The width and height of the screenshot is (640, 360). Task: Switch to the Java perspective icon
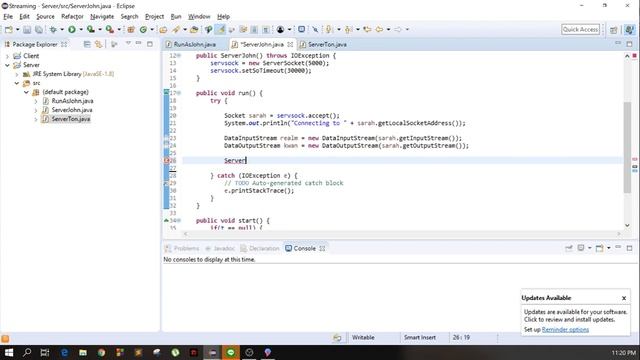pyautogui.click(x=629, y=29)
